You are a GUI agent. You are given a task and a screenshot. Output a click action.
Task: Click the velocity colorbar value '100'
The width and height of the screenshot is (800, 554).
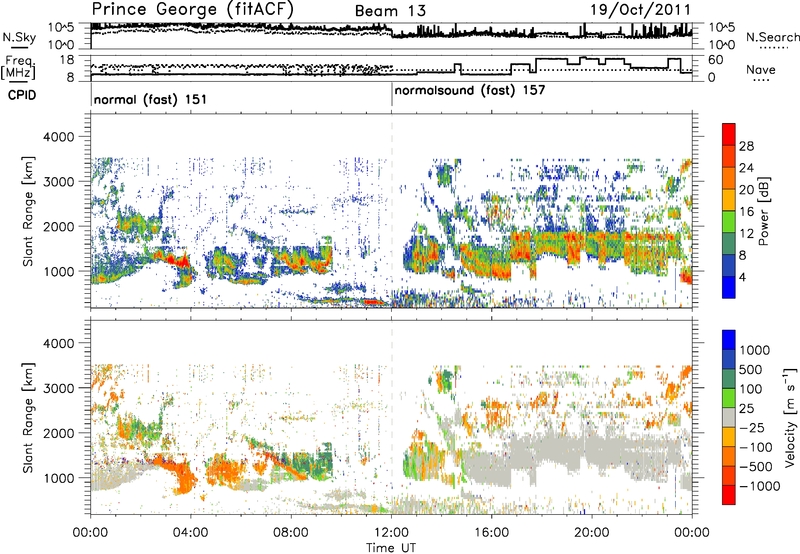pyautogui.click(x=751, y=389)
